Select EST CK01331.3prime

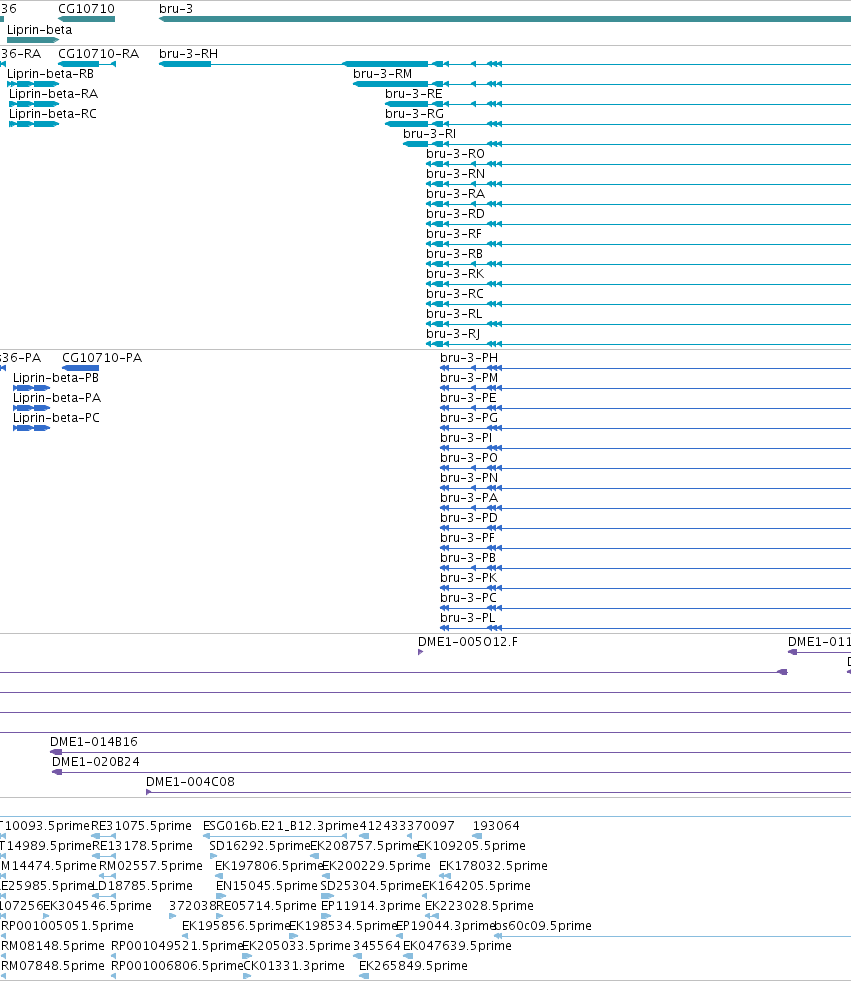tap(293, 966)
